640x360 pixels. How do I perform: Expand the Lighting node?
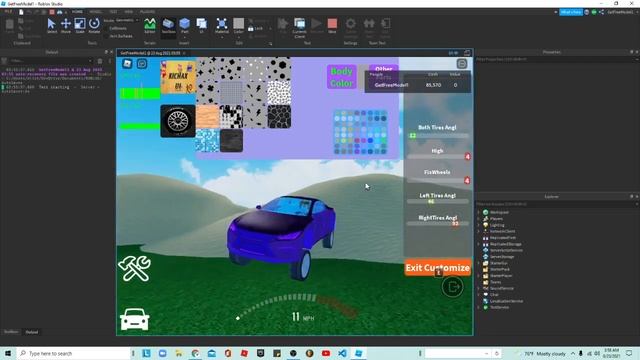click(478, 225)
